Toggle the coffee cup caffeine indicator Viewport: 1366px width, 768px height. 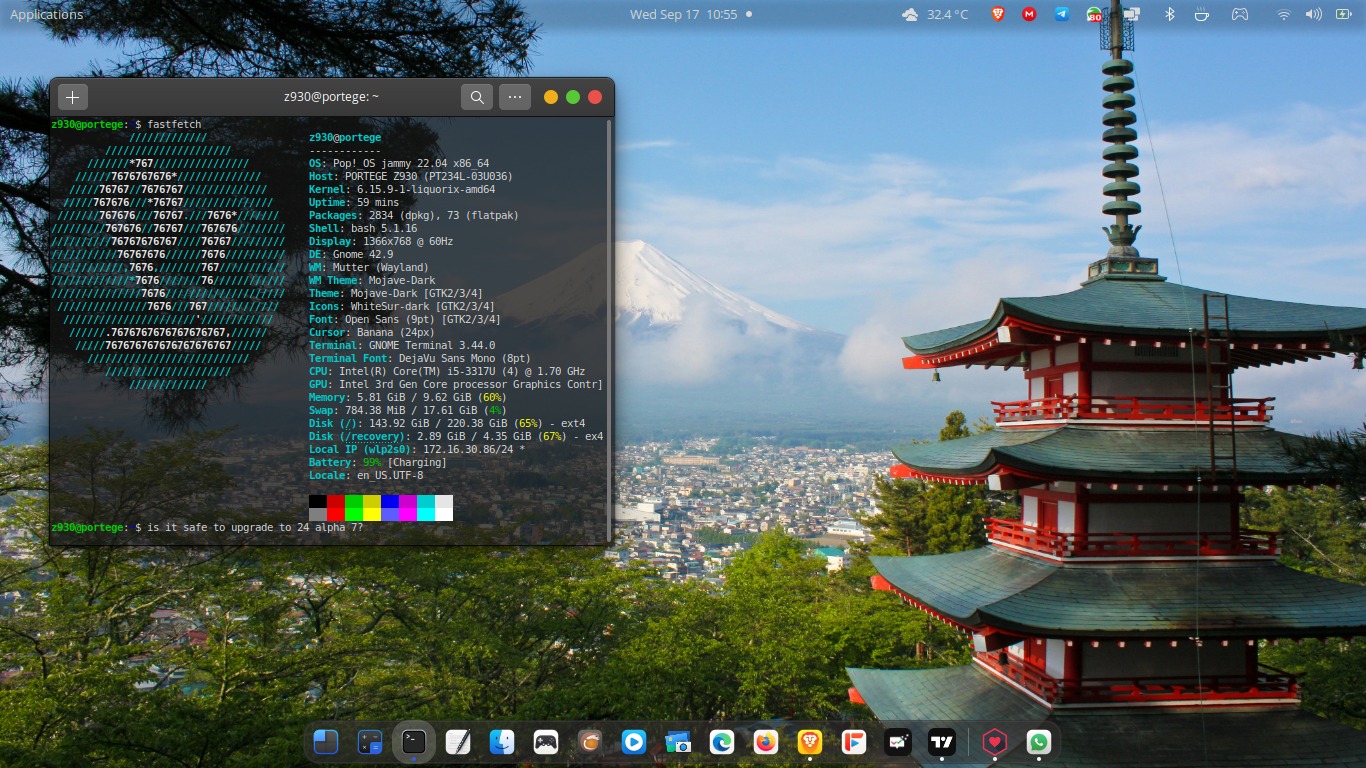point(1202,14)
